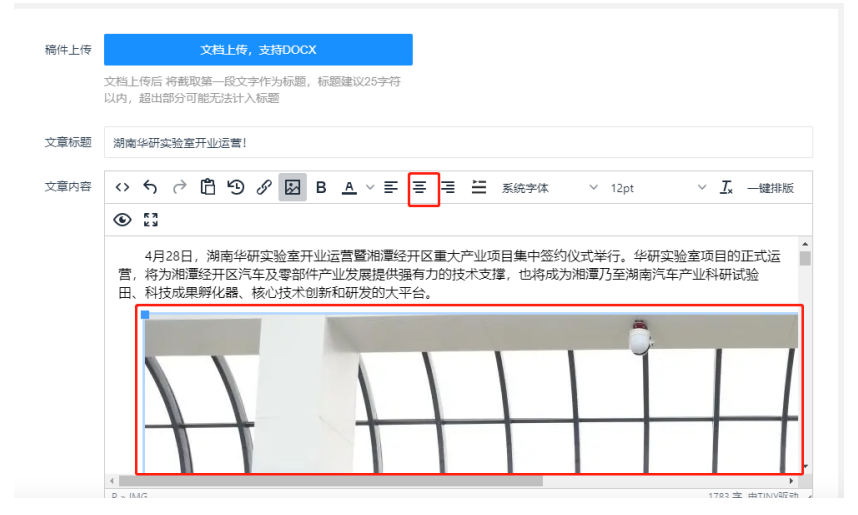Click the line height icon
Viewport: 858px width, 515px height.
[479, 188]
